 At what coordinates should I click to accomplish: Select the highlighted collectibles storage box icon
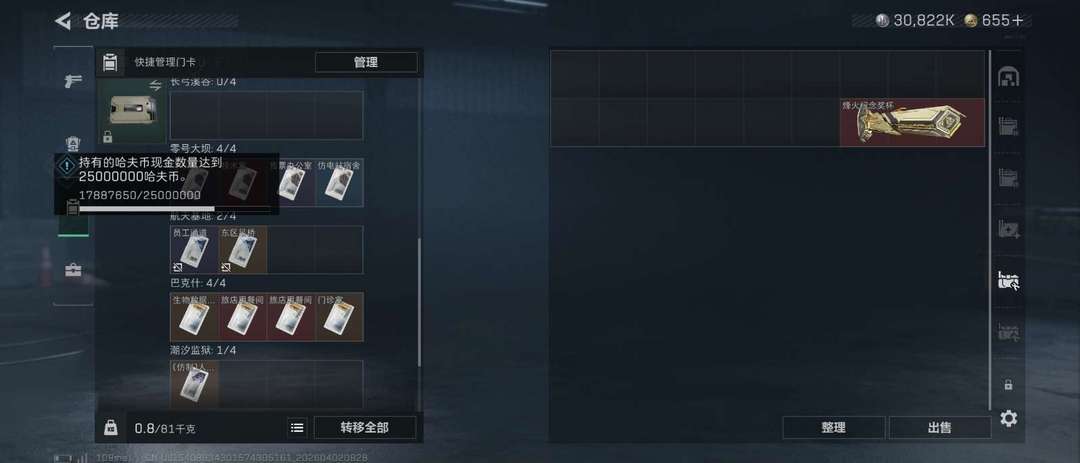click(x=1008, y=280)
